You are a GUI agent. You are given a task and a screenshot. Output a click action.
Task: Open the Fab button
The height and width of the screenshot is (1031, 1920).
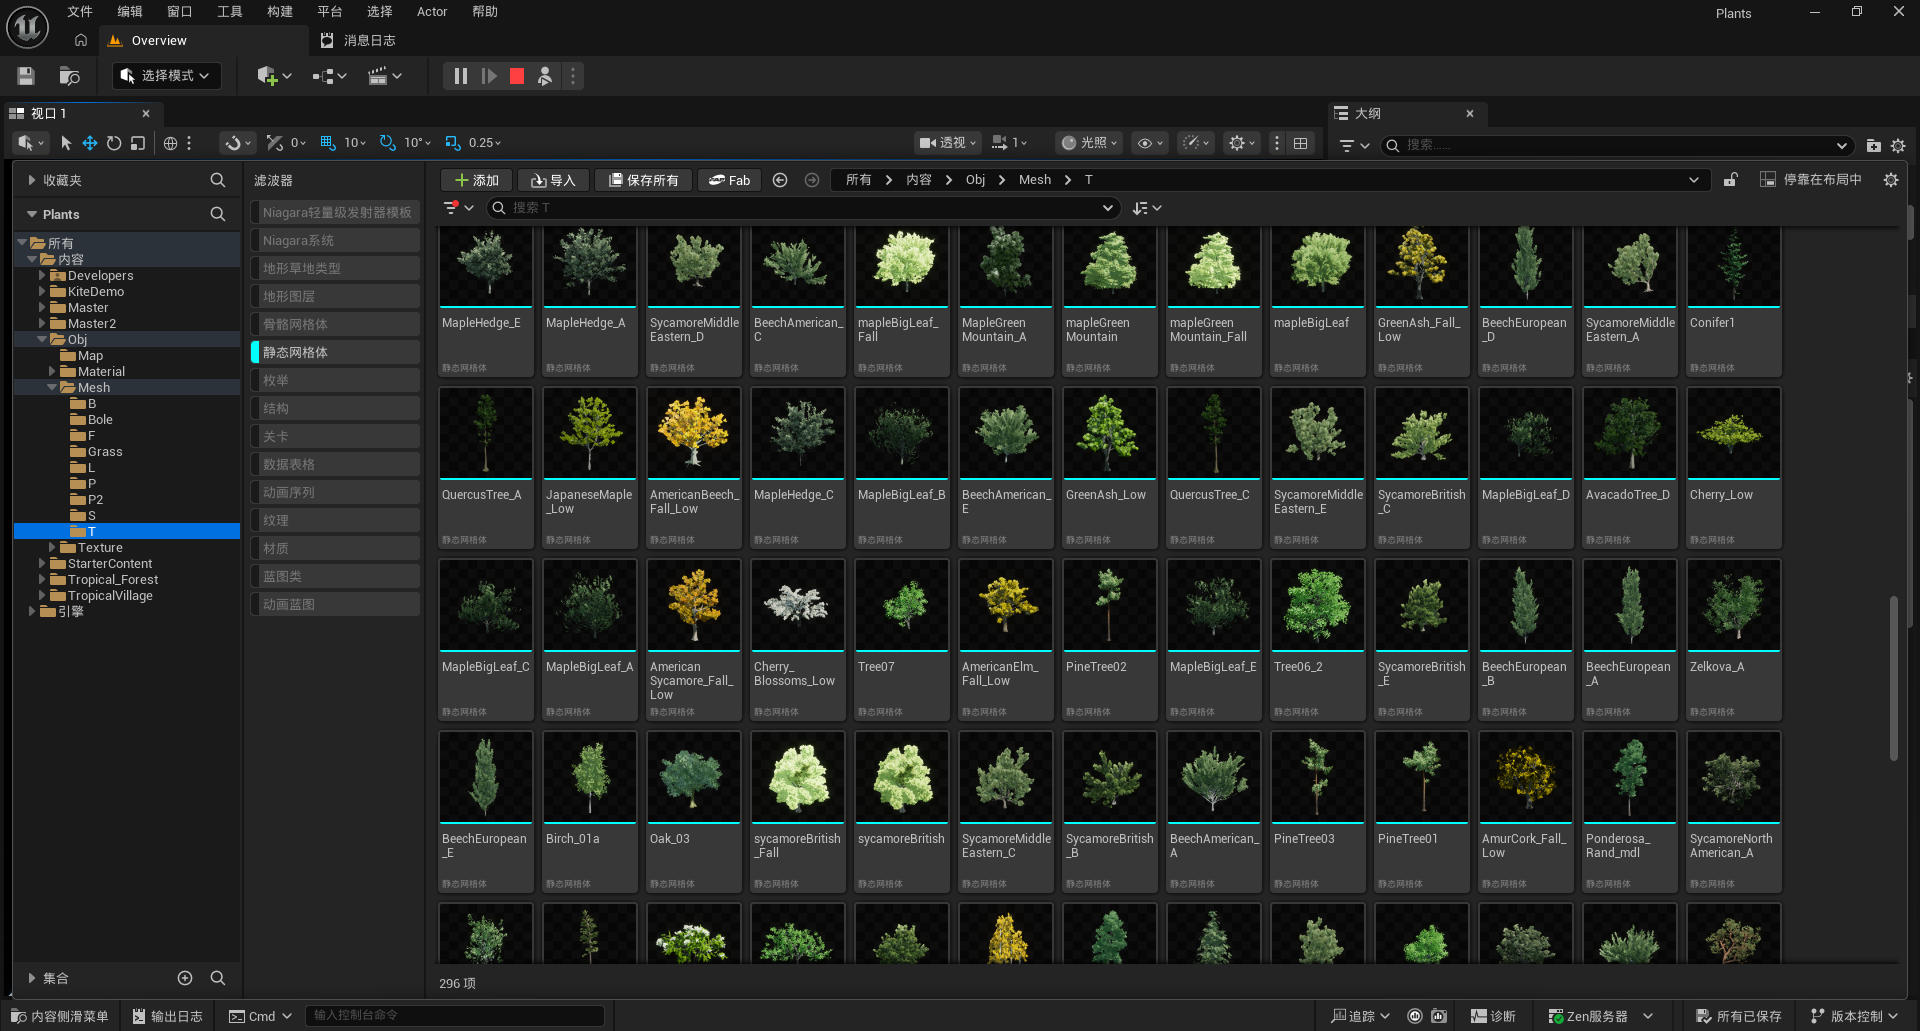tap(729, 180)
